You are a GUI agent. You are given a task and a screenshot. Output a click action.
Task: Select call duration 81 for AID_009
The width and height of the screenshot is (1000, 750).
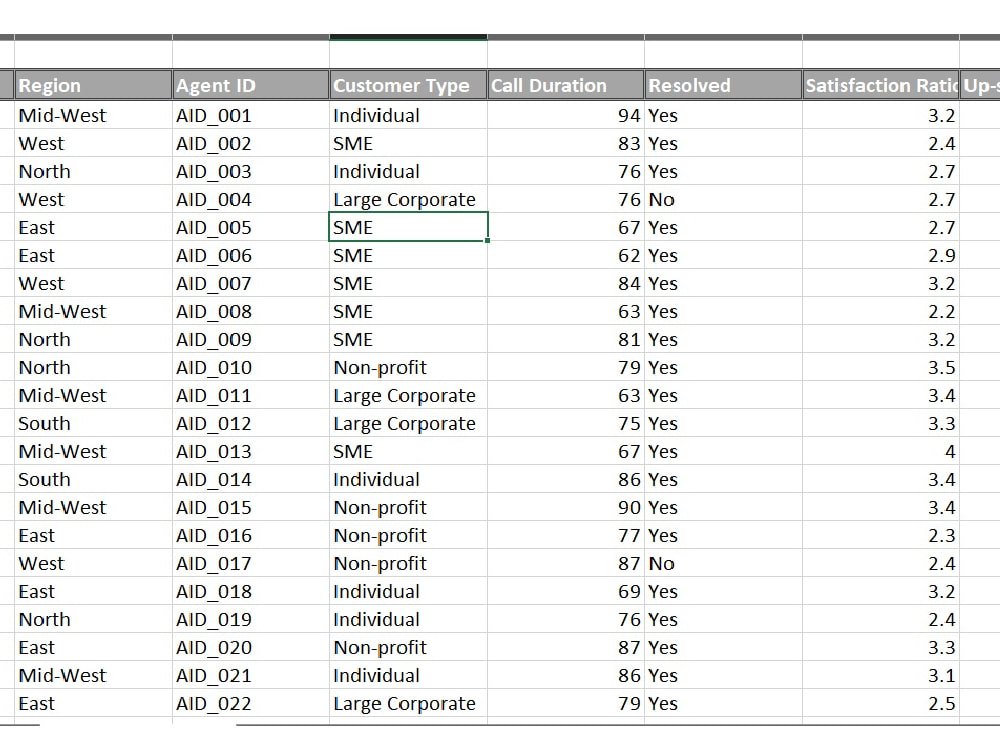pyautogui.click(x=566, y=340)
